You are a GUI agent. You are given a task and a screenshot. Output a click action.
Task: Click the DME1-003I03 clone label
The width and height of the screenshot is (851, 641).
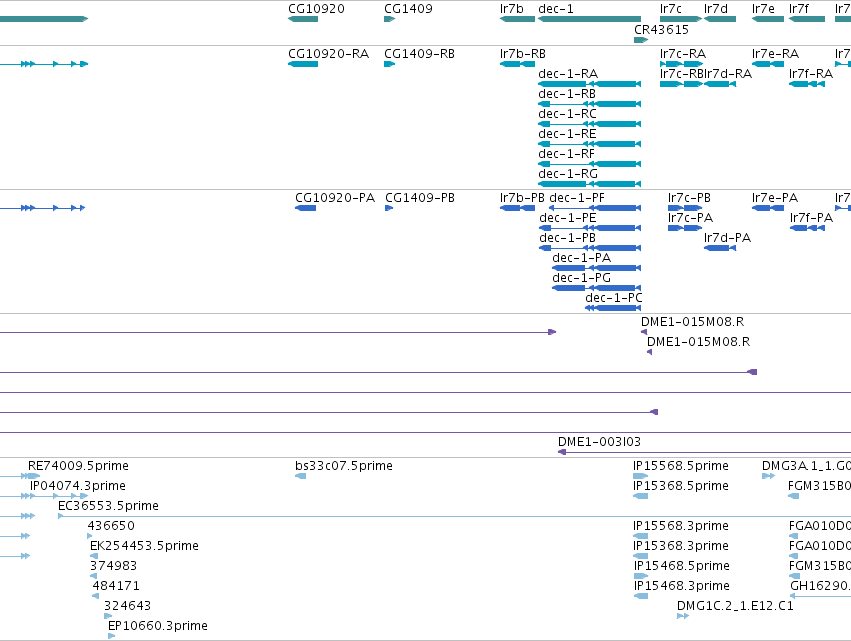pos(599,442)
